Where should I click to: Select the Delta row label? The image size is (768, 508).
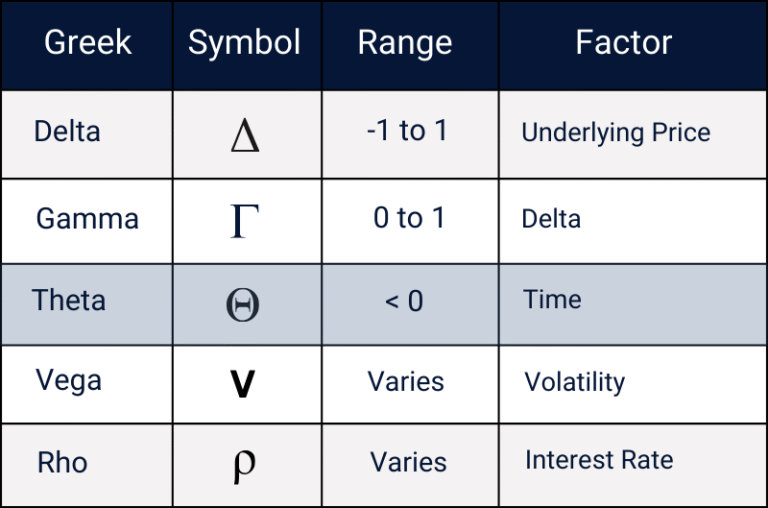[67, 131]
